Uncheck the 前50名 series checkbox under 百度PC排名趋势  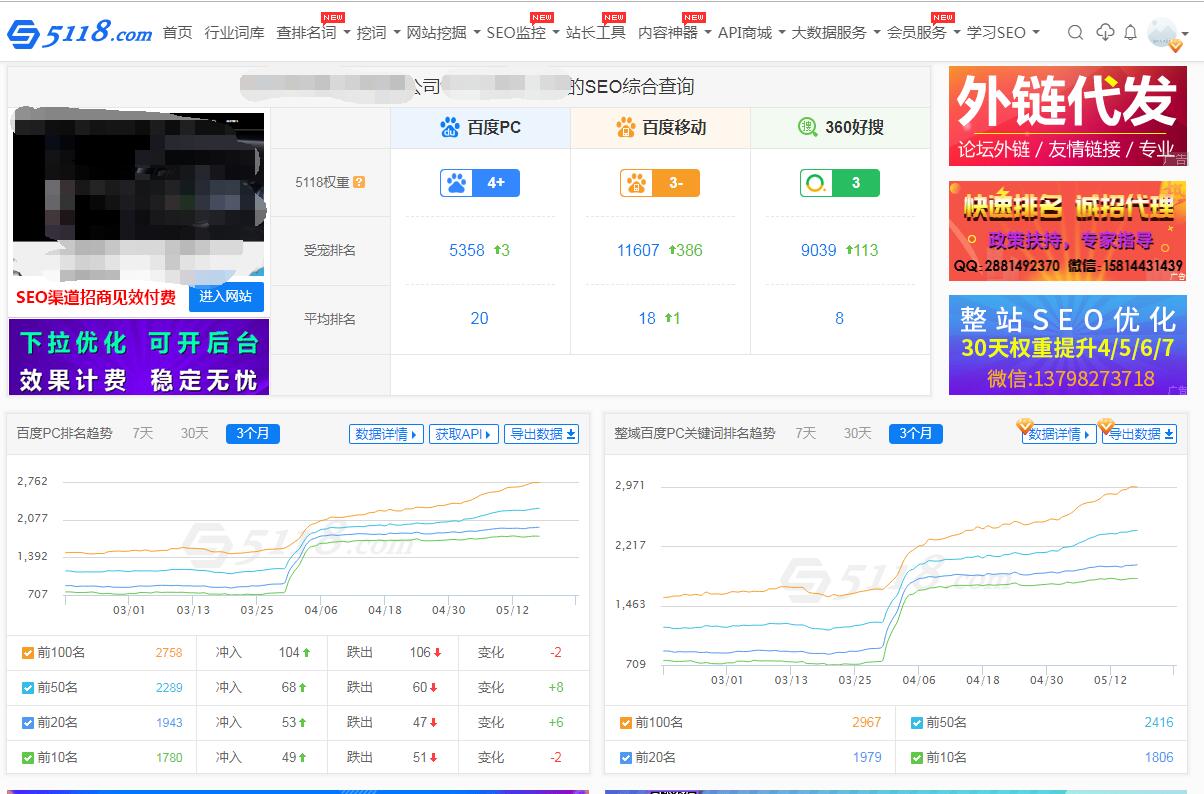click(28, 688)
